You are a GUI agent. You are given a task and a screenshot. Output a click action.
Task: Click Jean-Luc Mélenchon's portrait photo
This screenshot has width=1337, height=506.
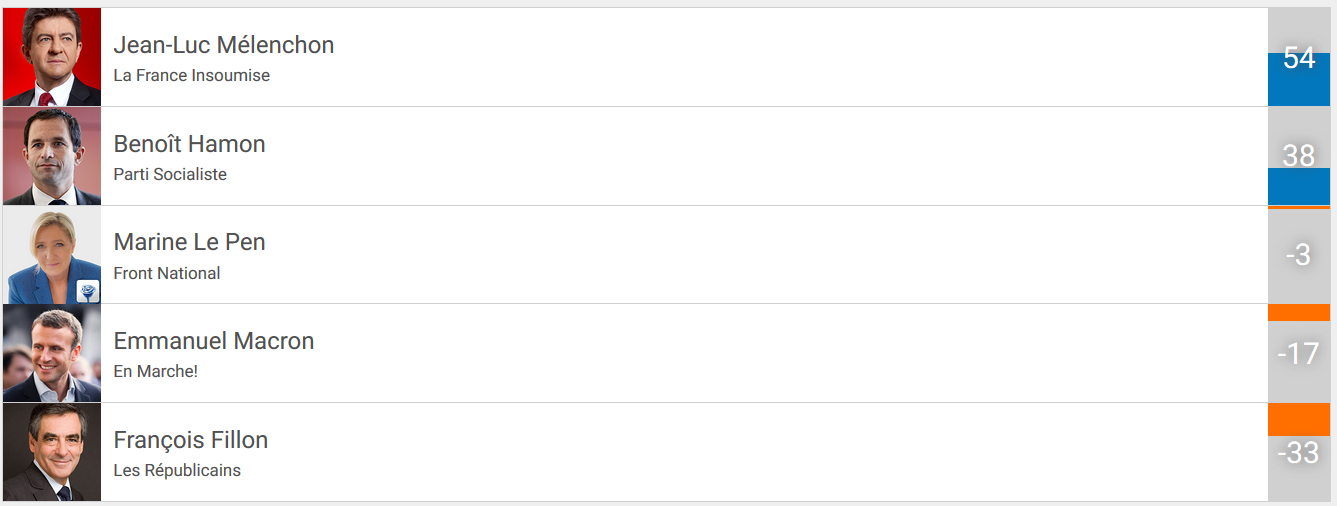pyautogui.click(x=52, y=57)
